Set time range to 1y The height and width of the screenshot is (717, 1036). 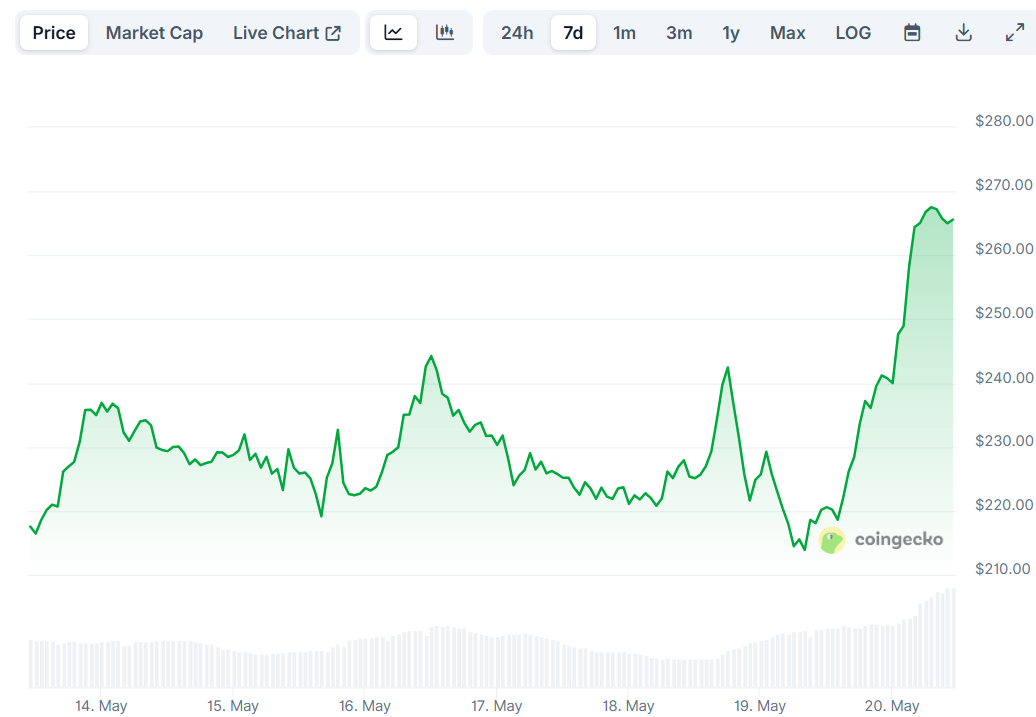(730, 32)
